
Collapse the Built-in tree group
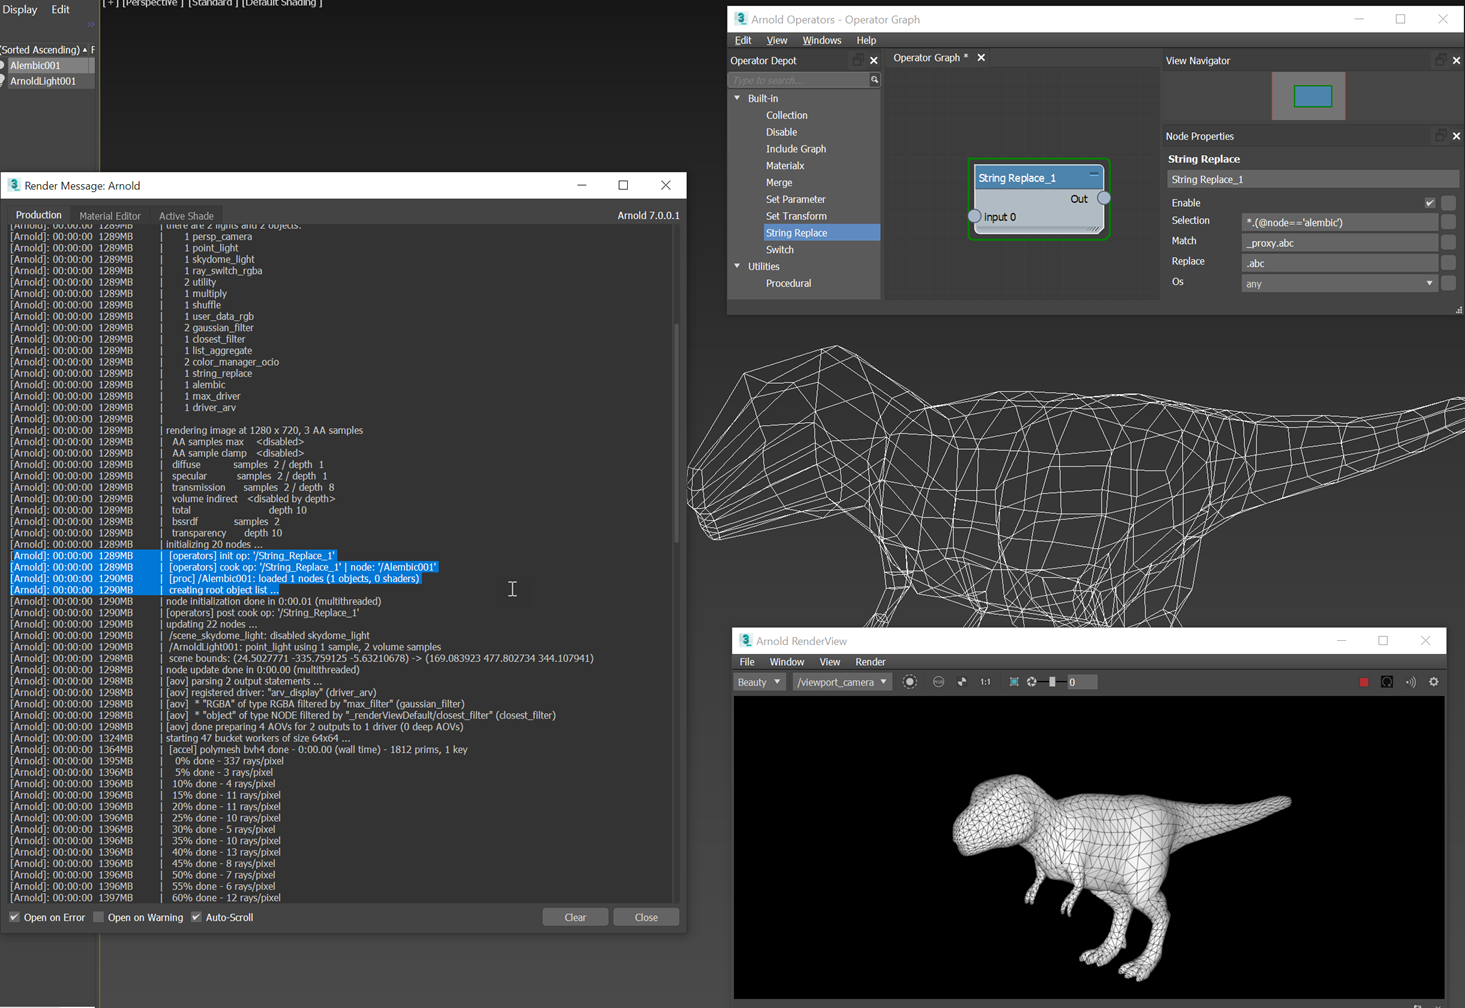[738, 98]
